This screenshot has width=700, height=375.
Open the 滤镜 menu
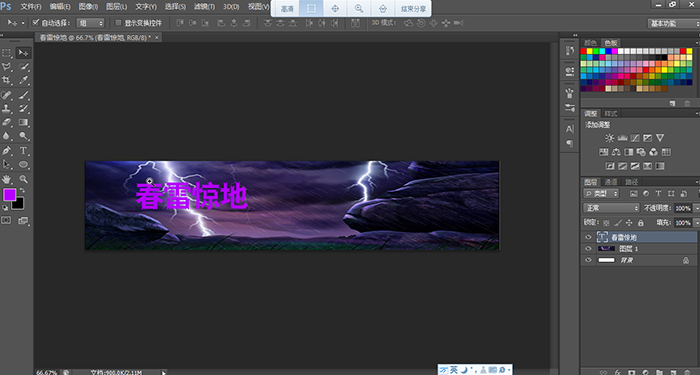click(x=204, y=7)
